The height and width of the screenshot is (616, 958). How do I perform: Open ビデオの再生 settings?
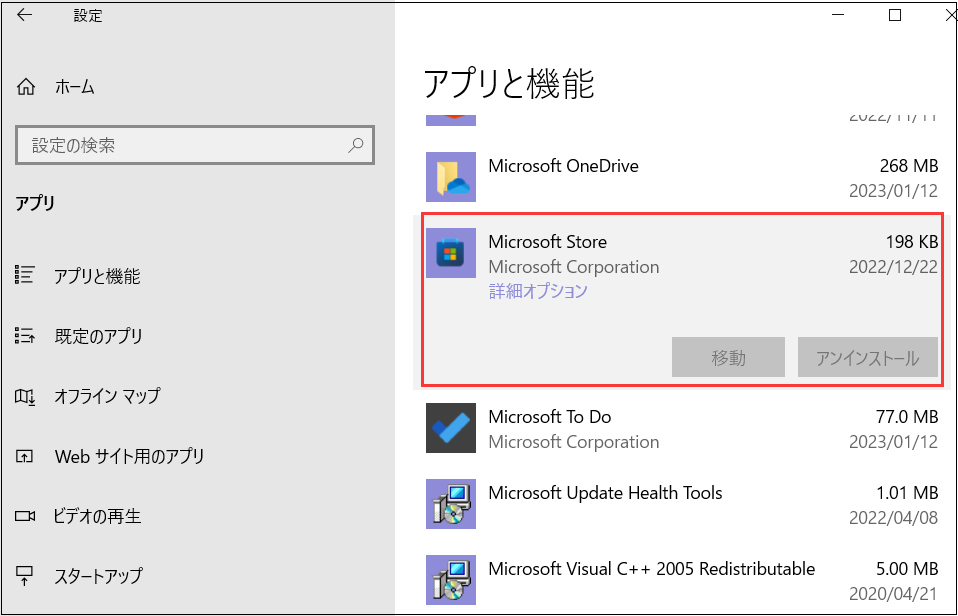pyautogui.click(x=97, y=517)
